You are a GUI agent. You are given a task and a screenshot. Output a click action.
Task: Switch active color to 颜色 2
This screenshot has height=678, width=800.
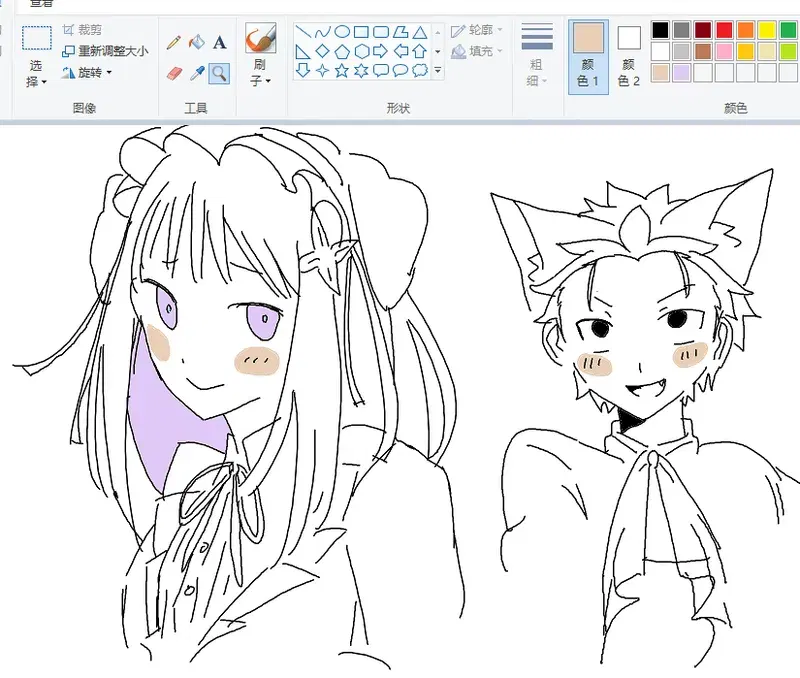(629, 57)
